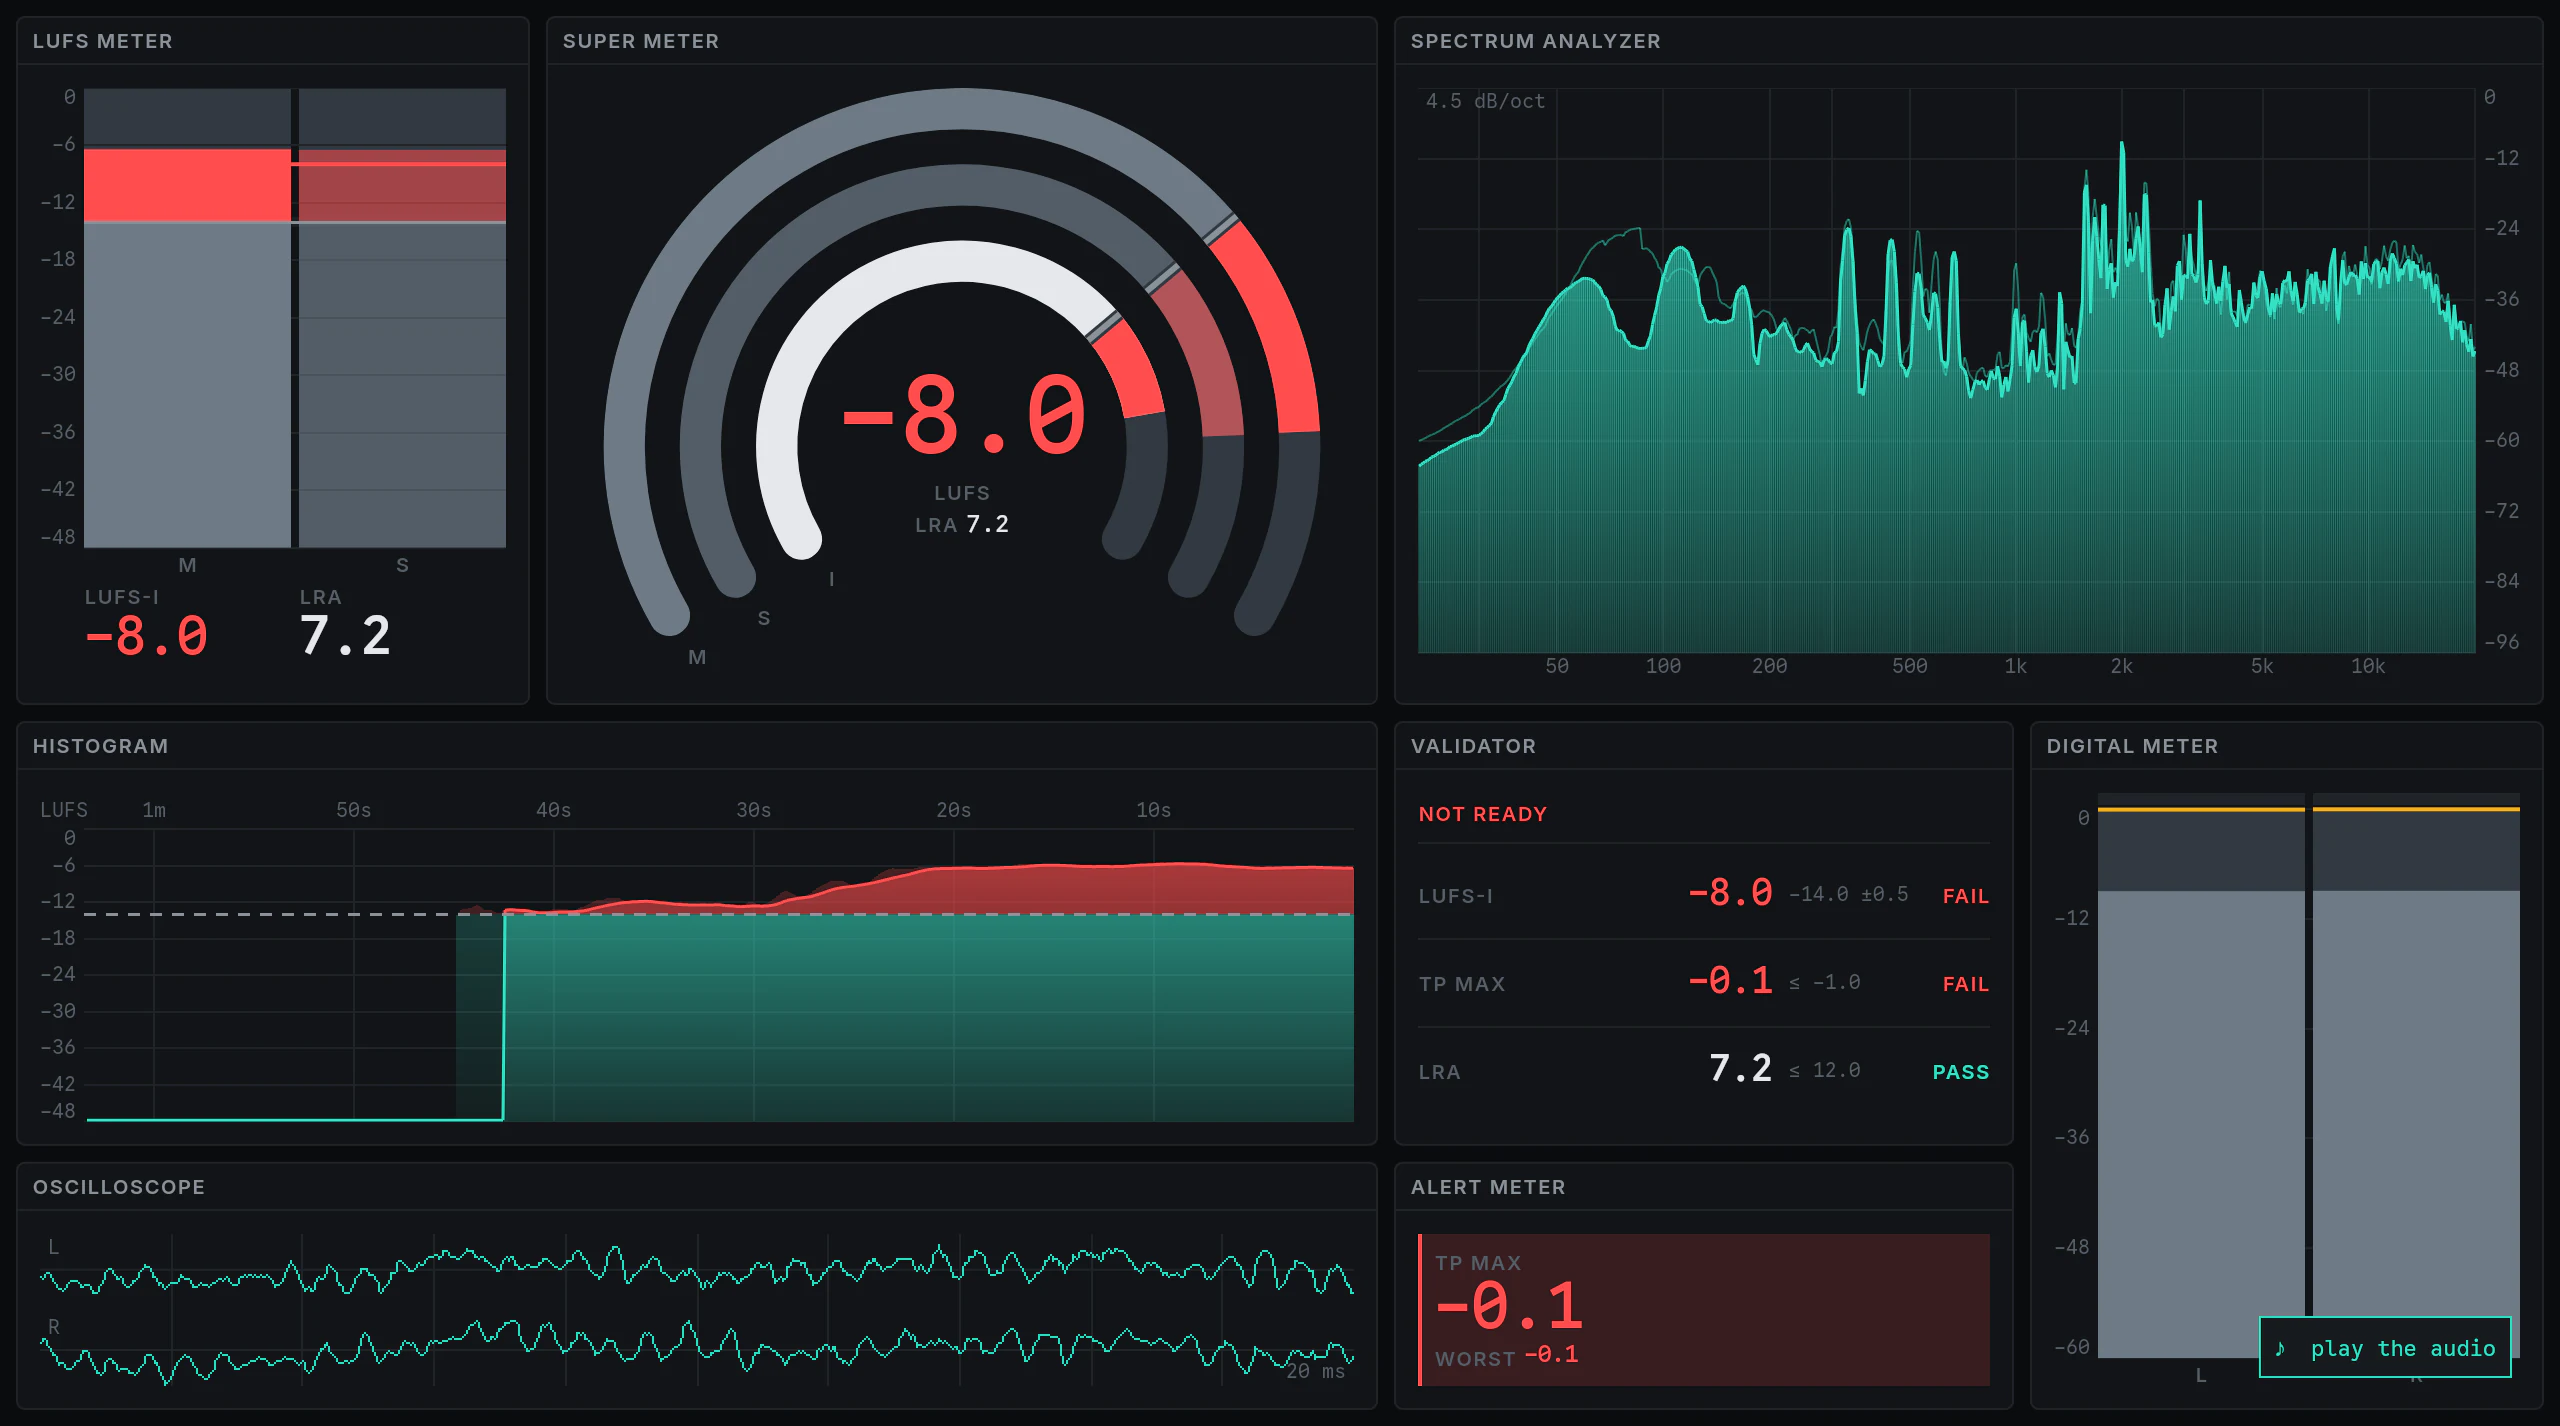Click the "-14.0 ±0.5" target in Validator
The image size is (2560, 1426).
point(1848,894)
